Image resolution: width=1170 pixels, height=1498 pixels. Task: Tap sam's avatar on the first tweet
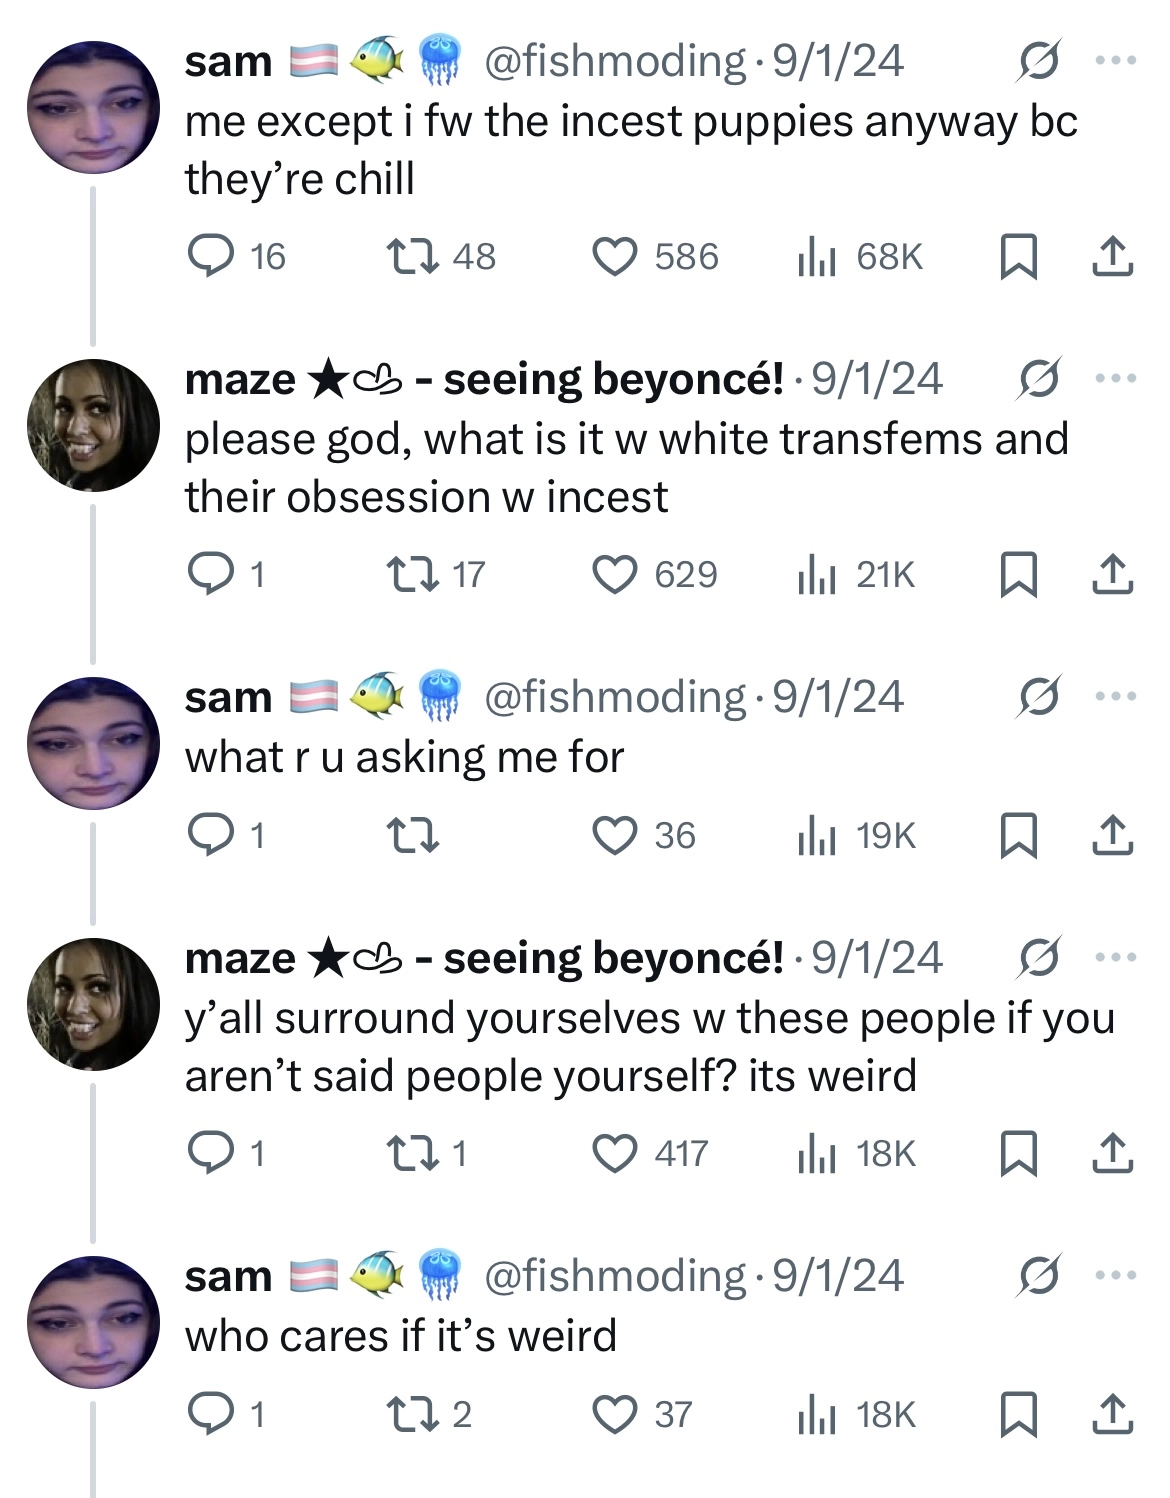click(93, 107)
